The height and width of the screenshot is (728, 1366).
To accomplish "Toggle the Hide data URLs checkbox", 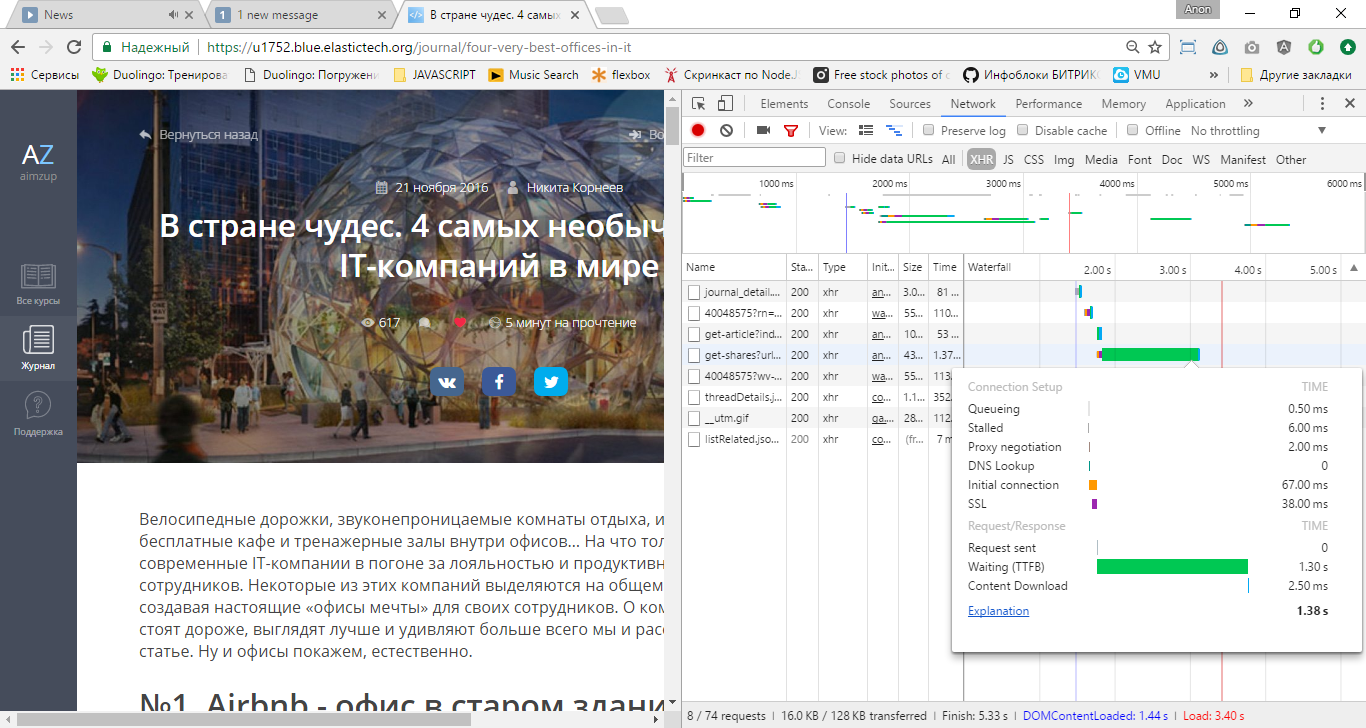I will click(840, 158).
